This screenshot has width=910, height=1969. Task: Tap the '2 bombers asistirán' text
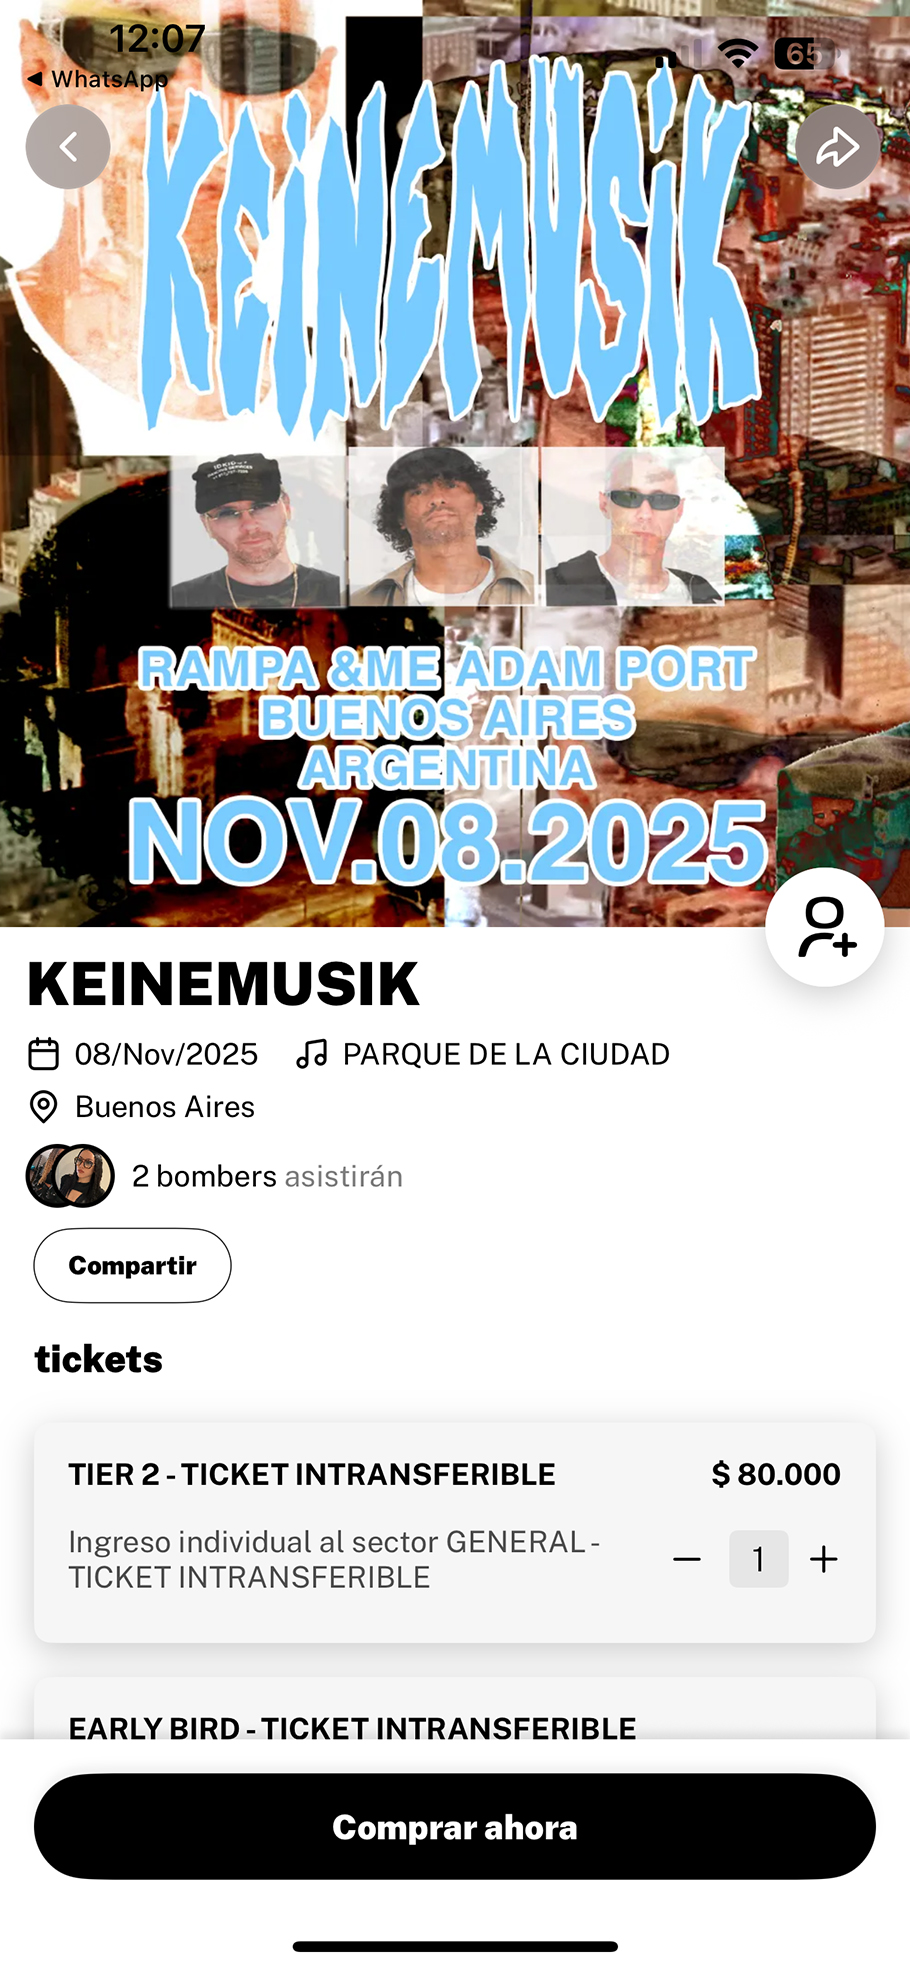click(x=267, y=1176)
